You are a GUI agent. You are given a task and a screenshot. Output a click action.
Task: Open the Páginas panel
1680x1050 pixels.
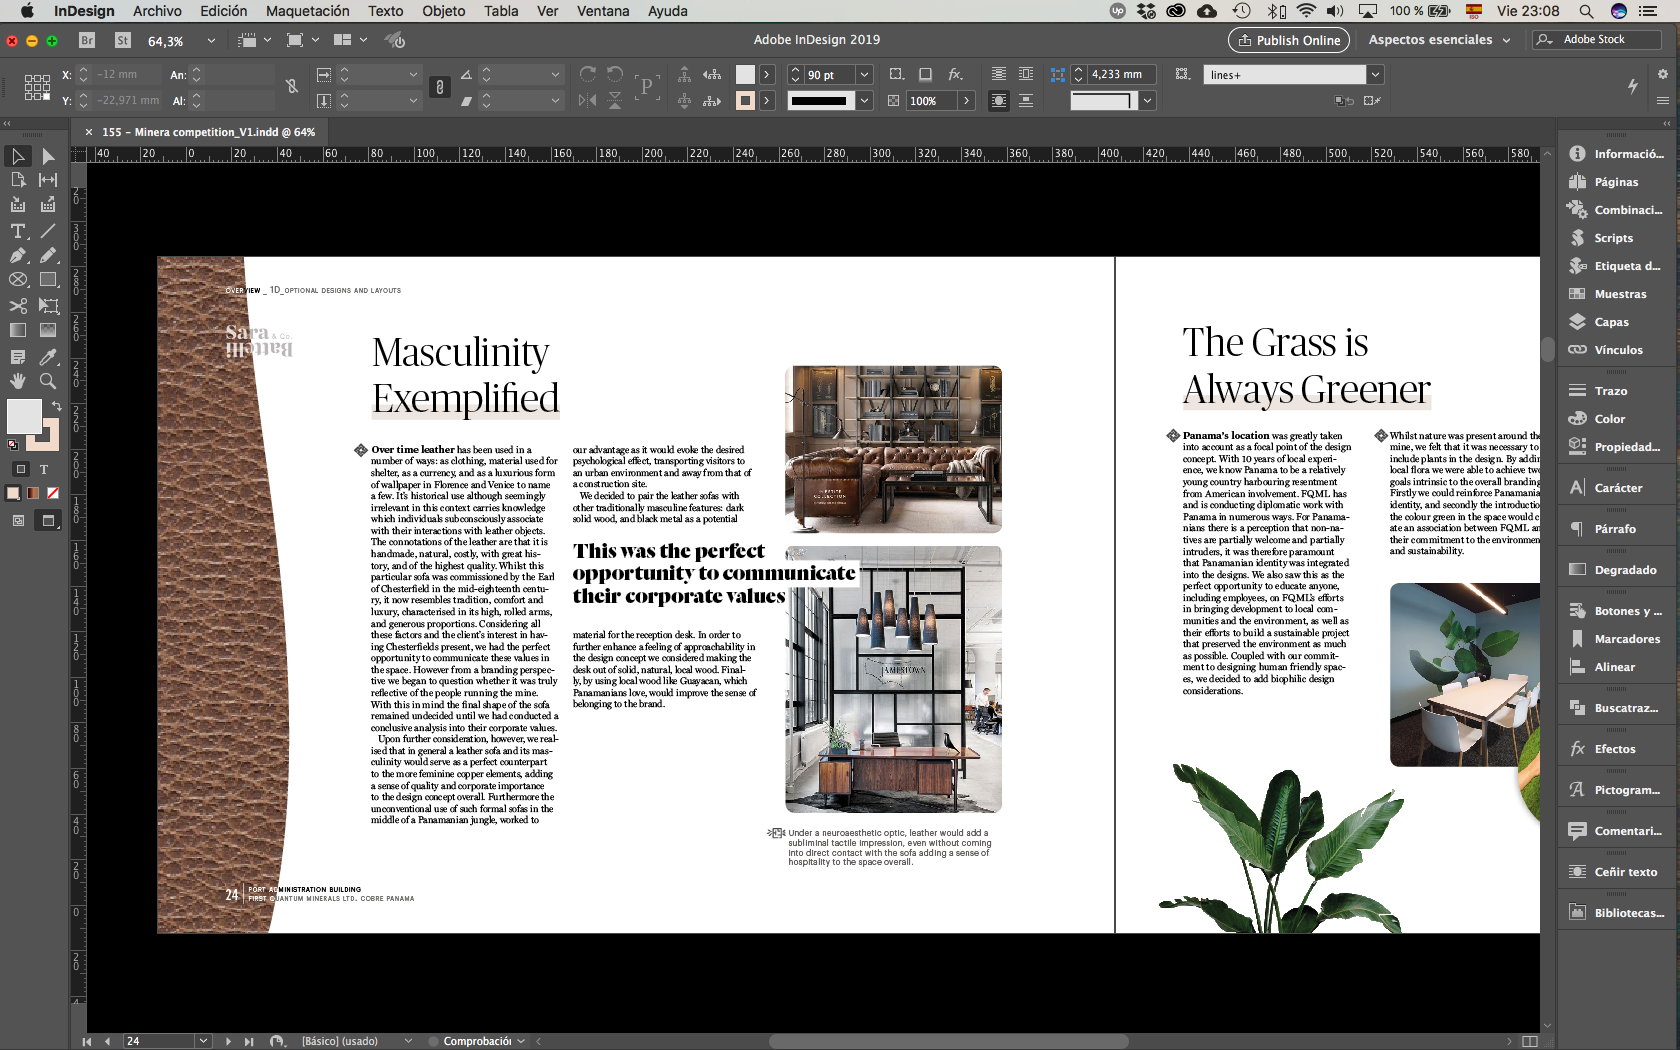[1615, 182]
